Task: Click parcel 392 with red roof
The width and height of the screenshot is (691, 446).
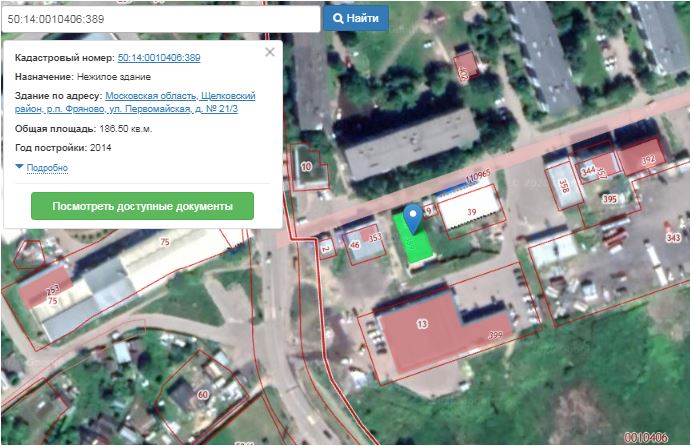Action: point(648,160)
